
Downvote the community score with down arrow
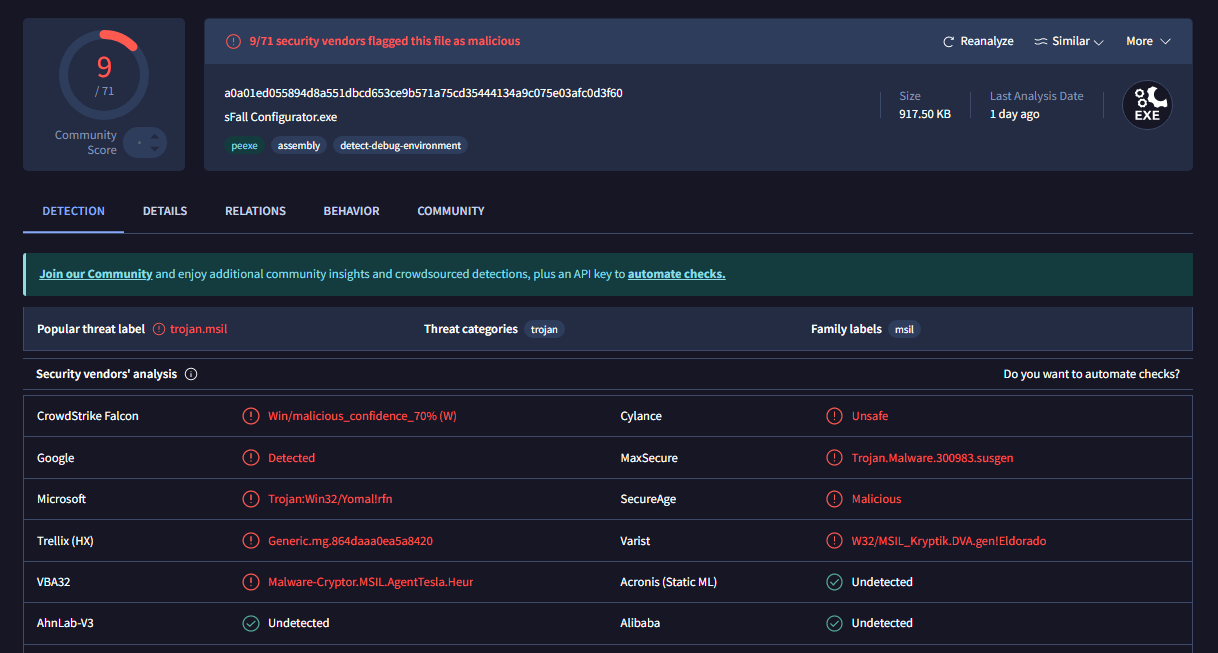[x=155, y=150]
